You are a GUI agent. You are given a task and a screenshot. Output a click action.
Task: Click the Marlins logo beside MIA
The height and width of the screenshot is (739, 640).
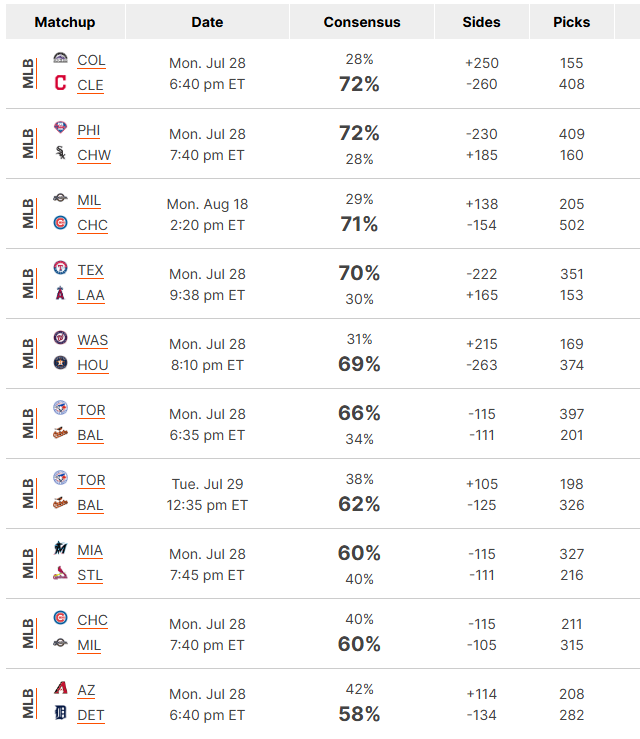[x=60, y=548]
